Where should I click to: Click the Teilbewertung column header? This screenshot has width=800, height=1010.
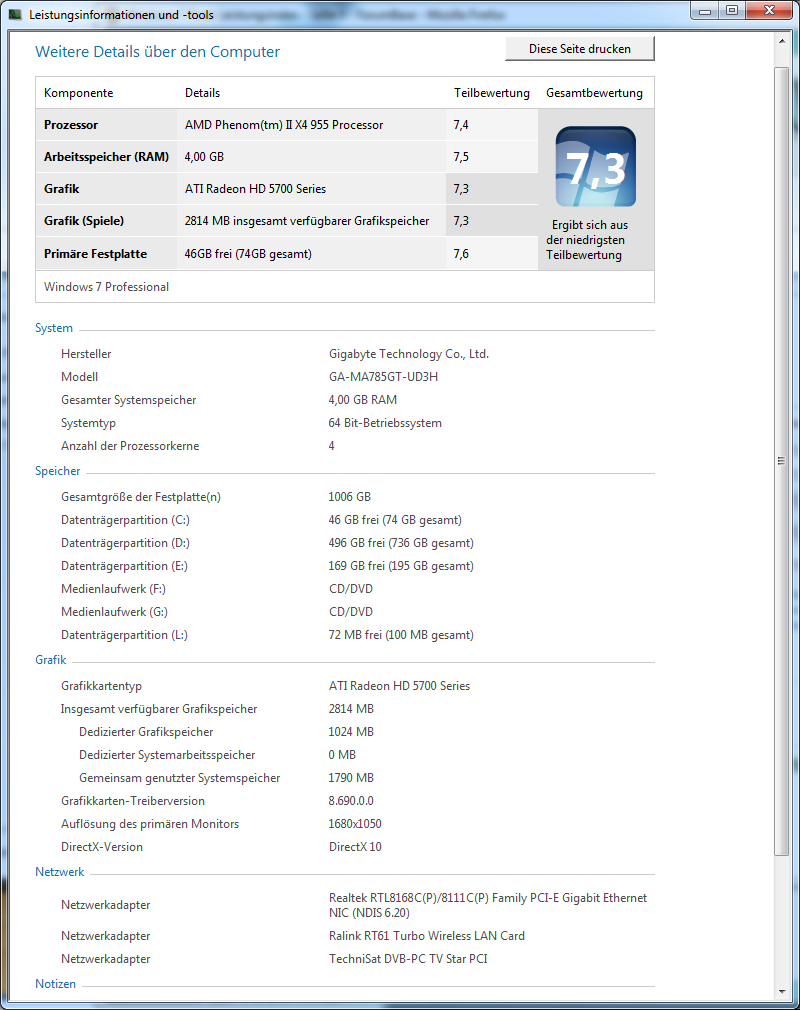coord(491,93)
